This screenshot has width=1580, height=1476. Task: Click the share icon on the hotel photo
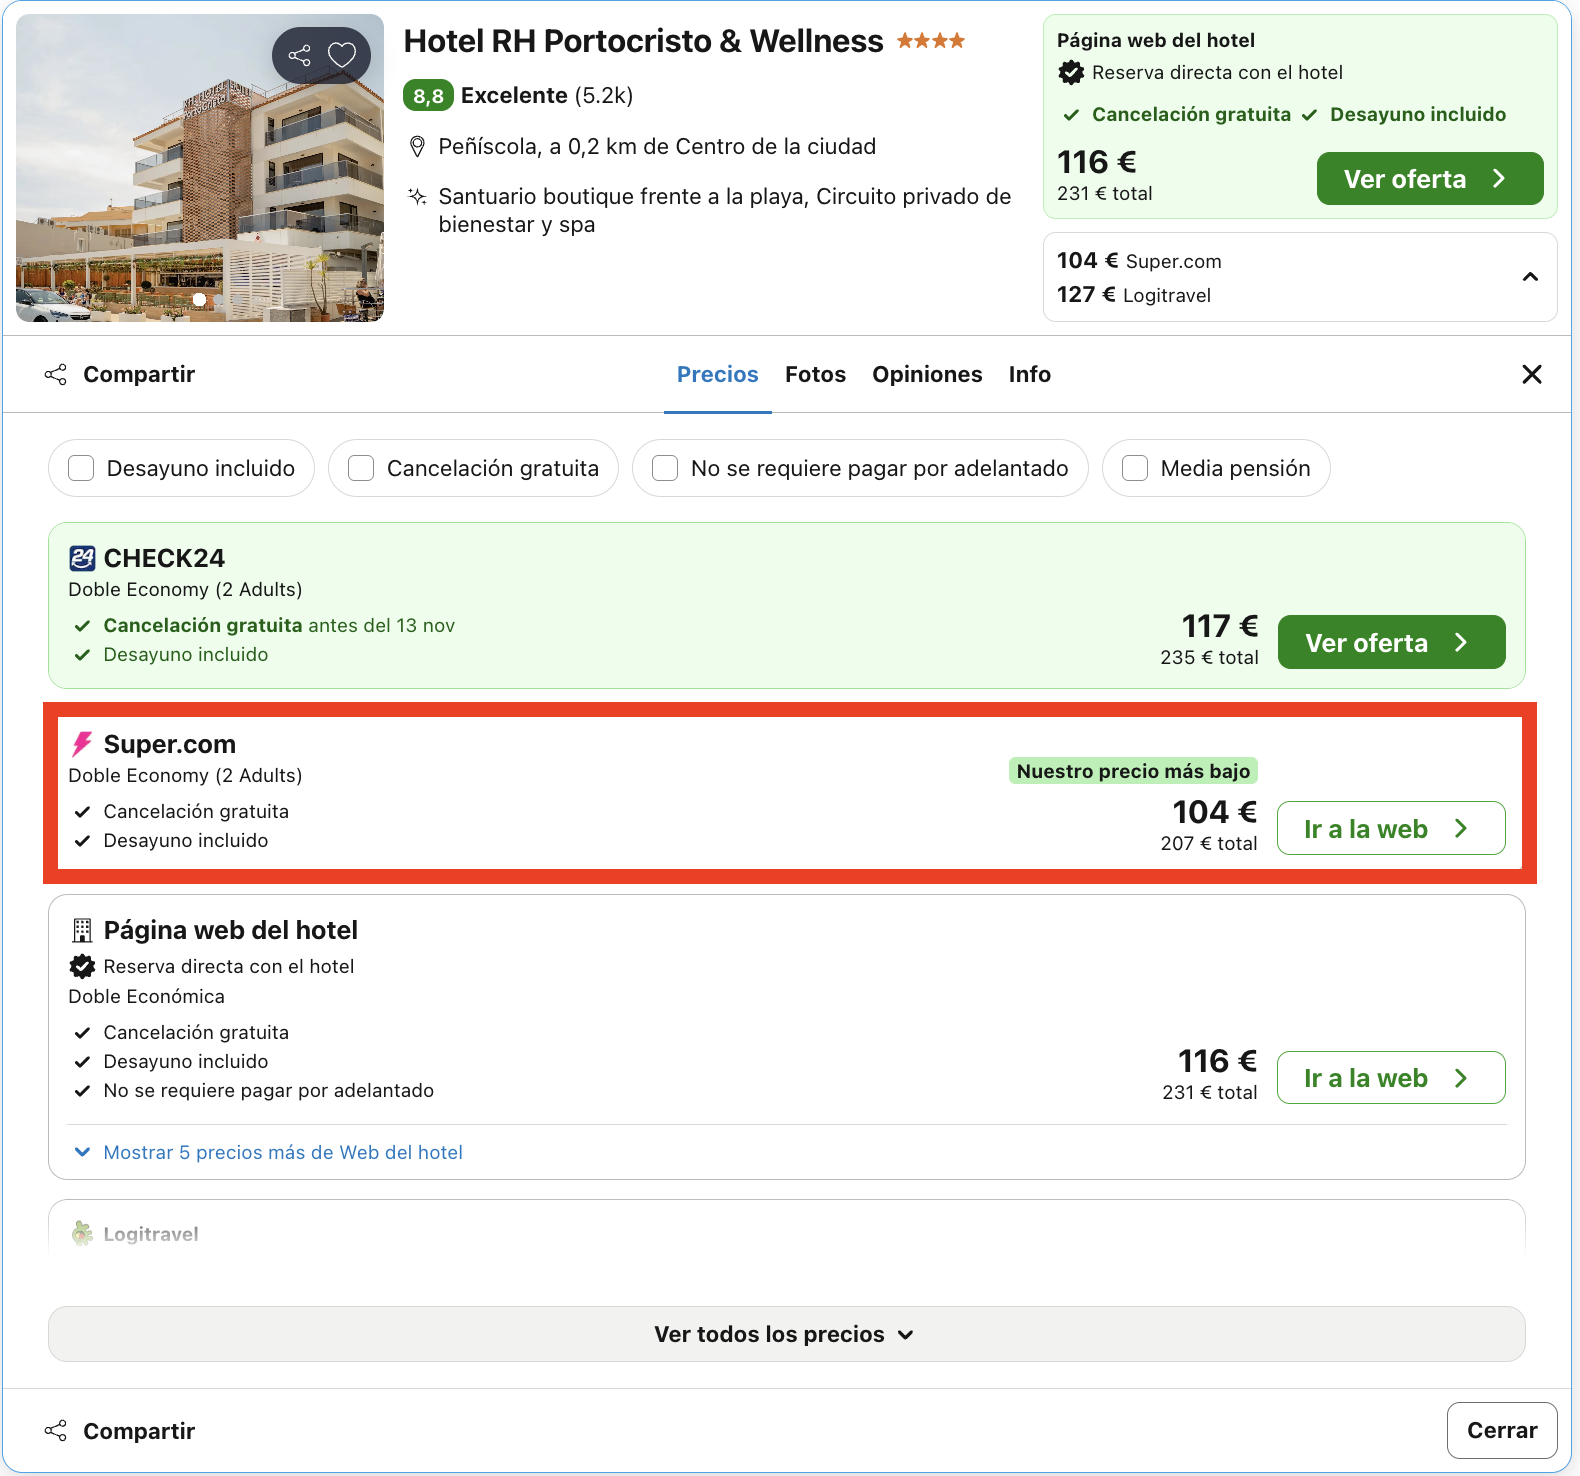[x=299, y=55]
